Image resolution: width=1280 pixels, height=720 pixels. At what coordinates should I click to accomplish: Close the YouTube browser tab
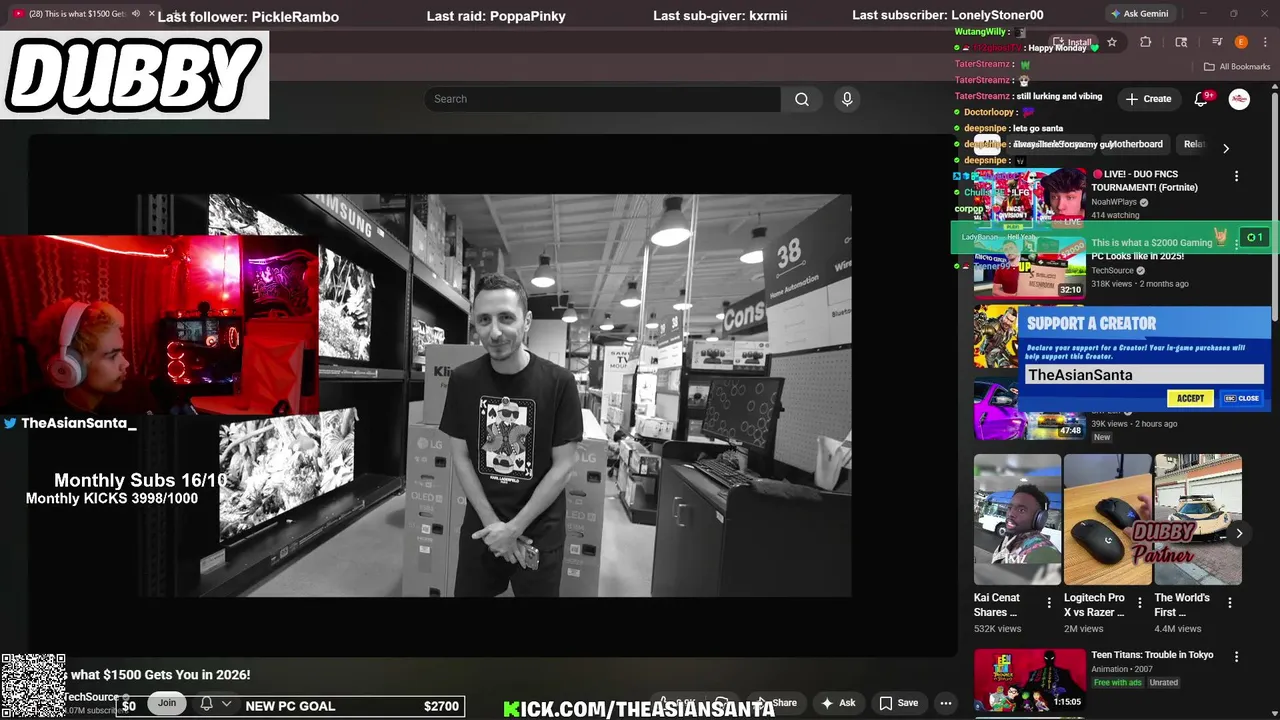click(x=152, y=14)
